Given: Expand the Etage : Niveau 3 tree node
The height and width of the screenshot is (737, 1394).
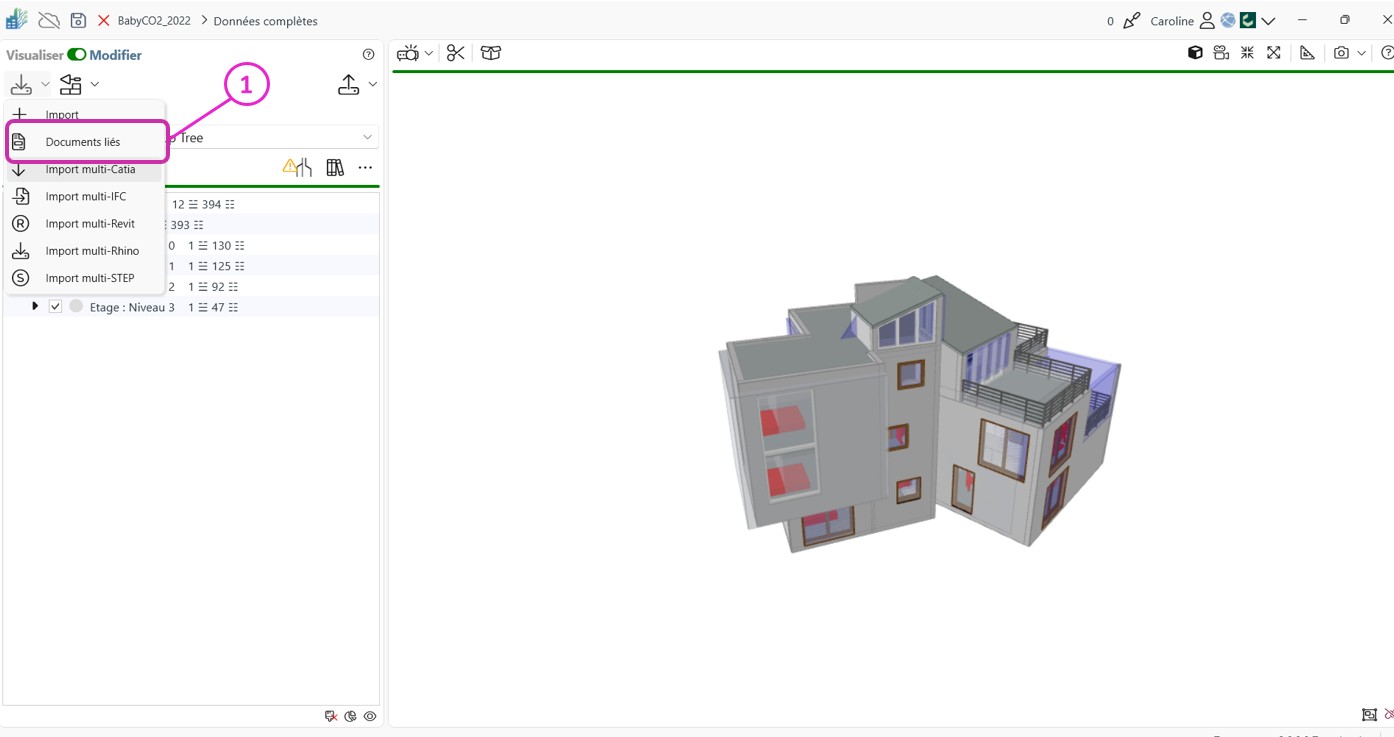Looking at the screenshot, I should 35,307.
